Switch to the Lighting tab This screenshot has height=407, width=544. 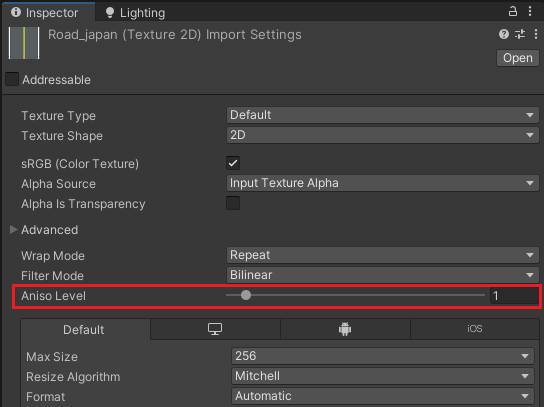click(136, 13)
